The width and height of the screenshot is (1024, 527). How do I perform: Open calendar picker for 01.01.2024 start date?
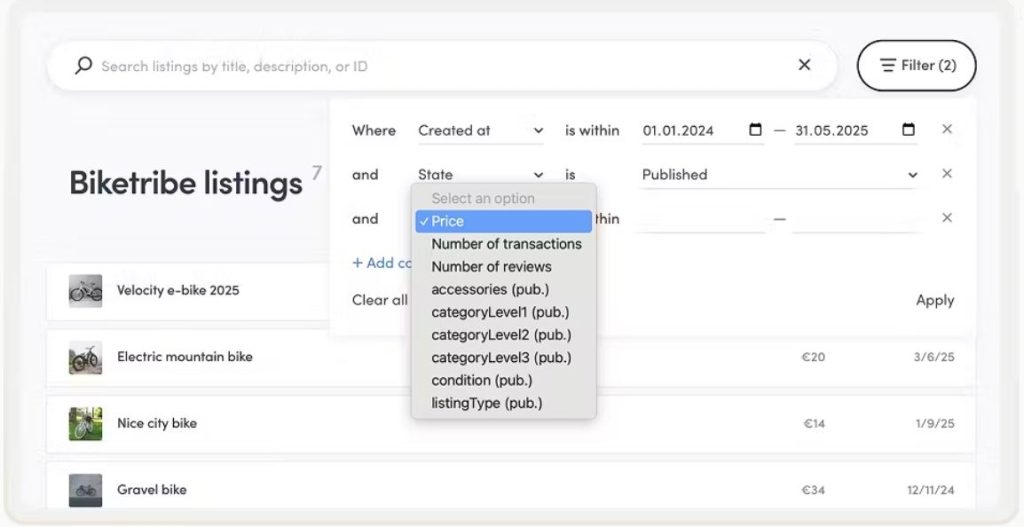pos(756,129)
